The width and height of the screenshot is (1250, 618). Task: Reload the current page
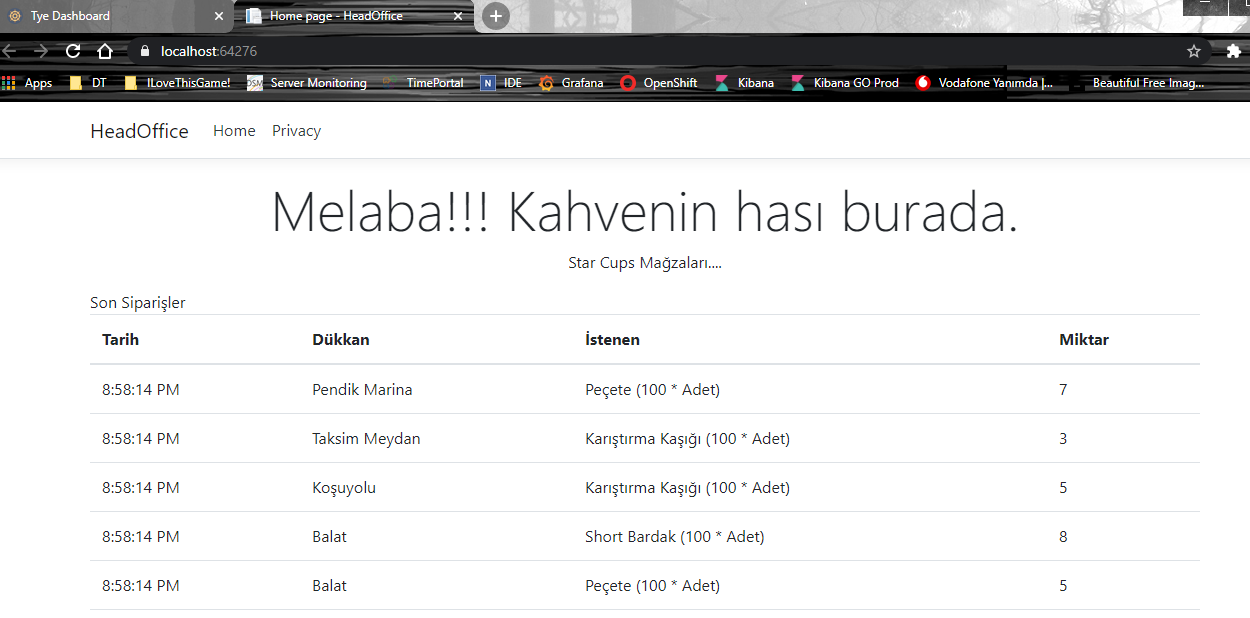(71, 50)
